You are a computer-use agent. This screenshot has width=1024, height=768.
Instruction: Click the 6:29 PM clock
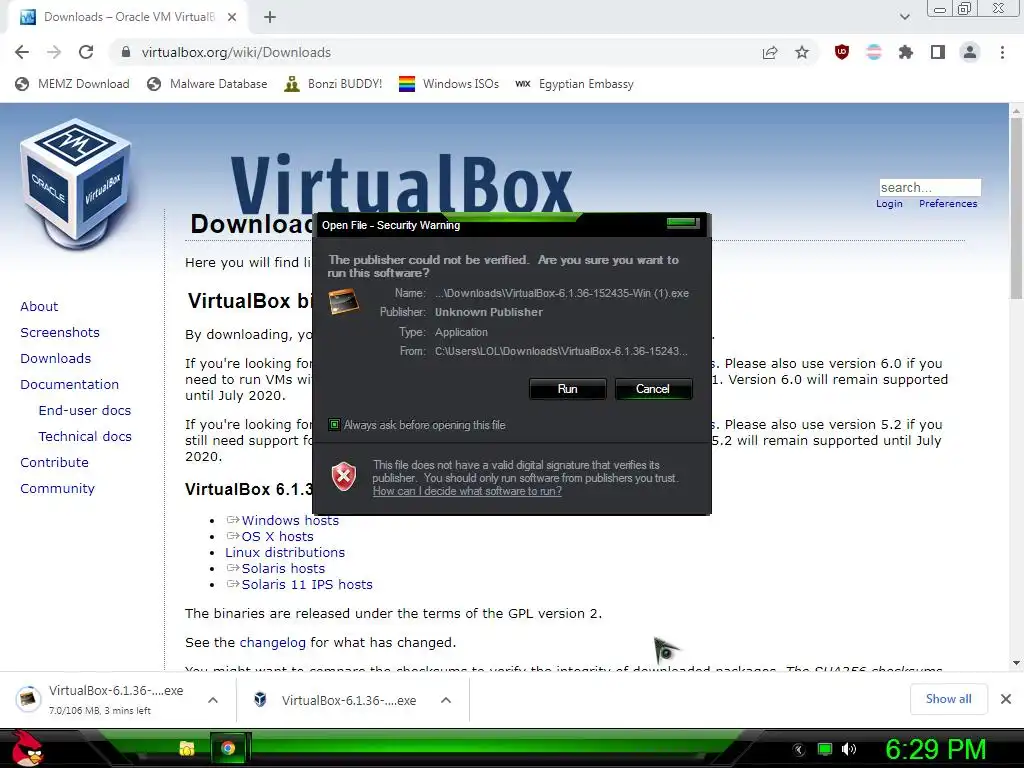point(935,749)
